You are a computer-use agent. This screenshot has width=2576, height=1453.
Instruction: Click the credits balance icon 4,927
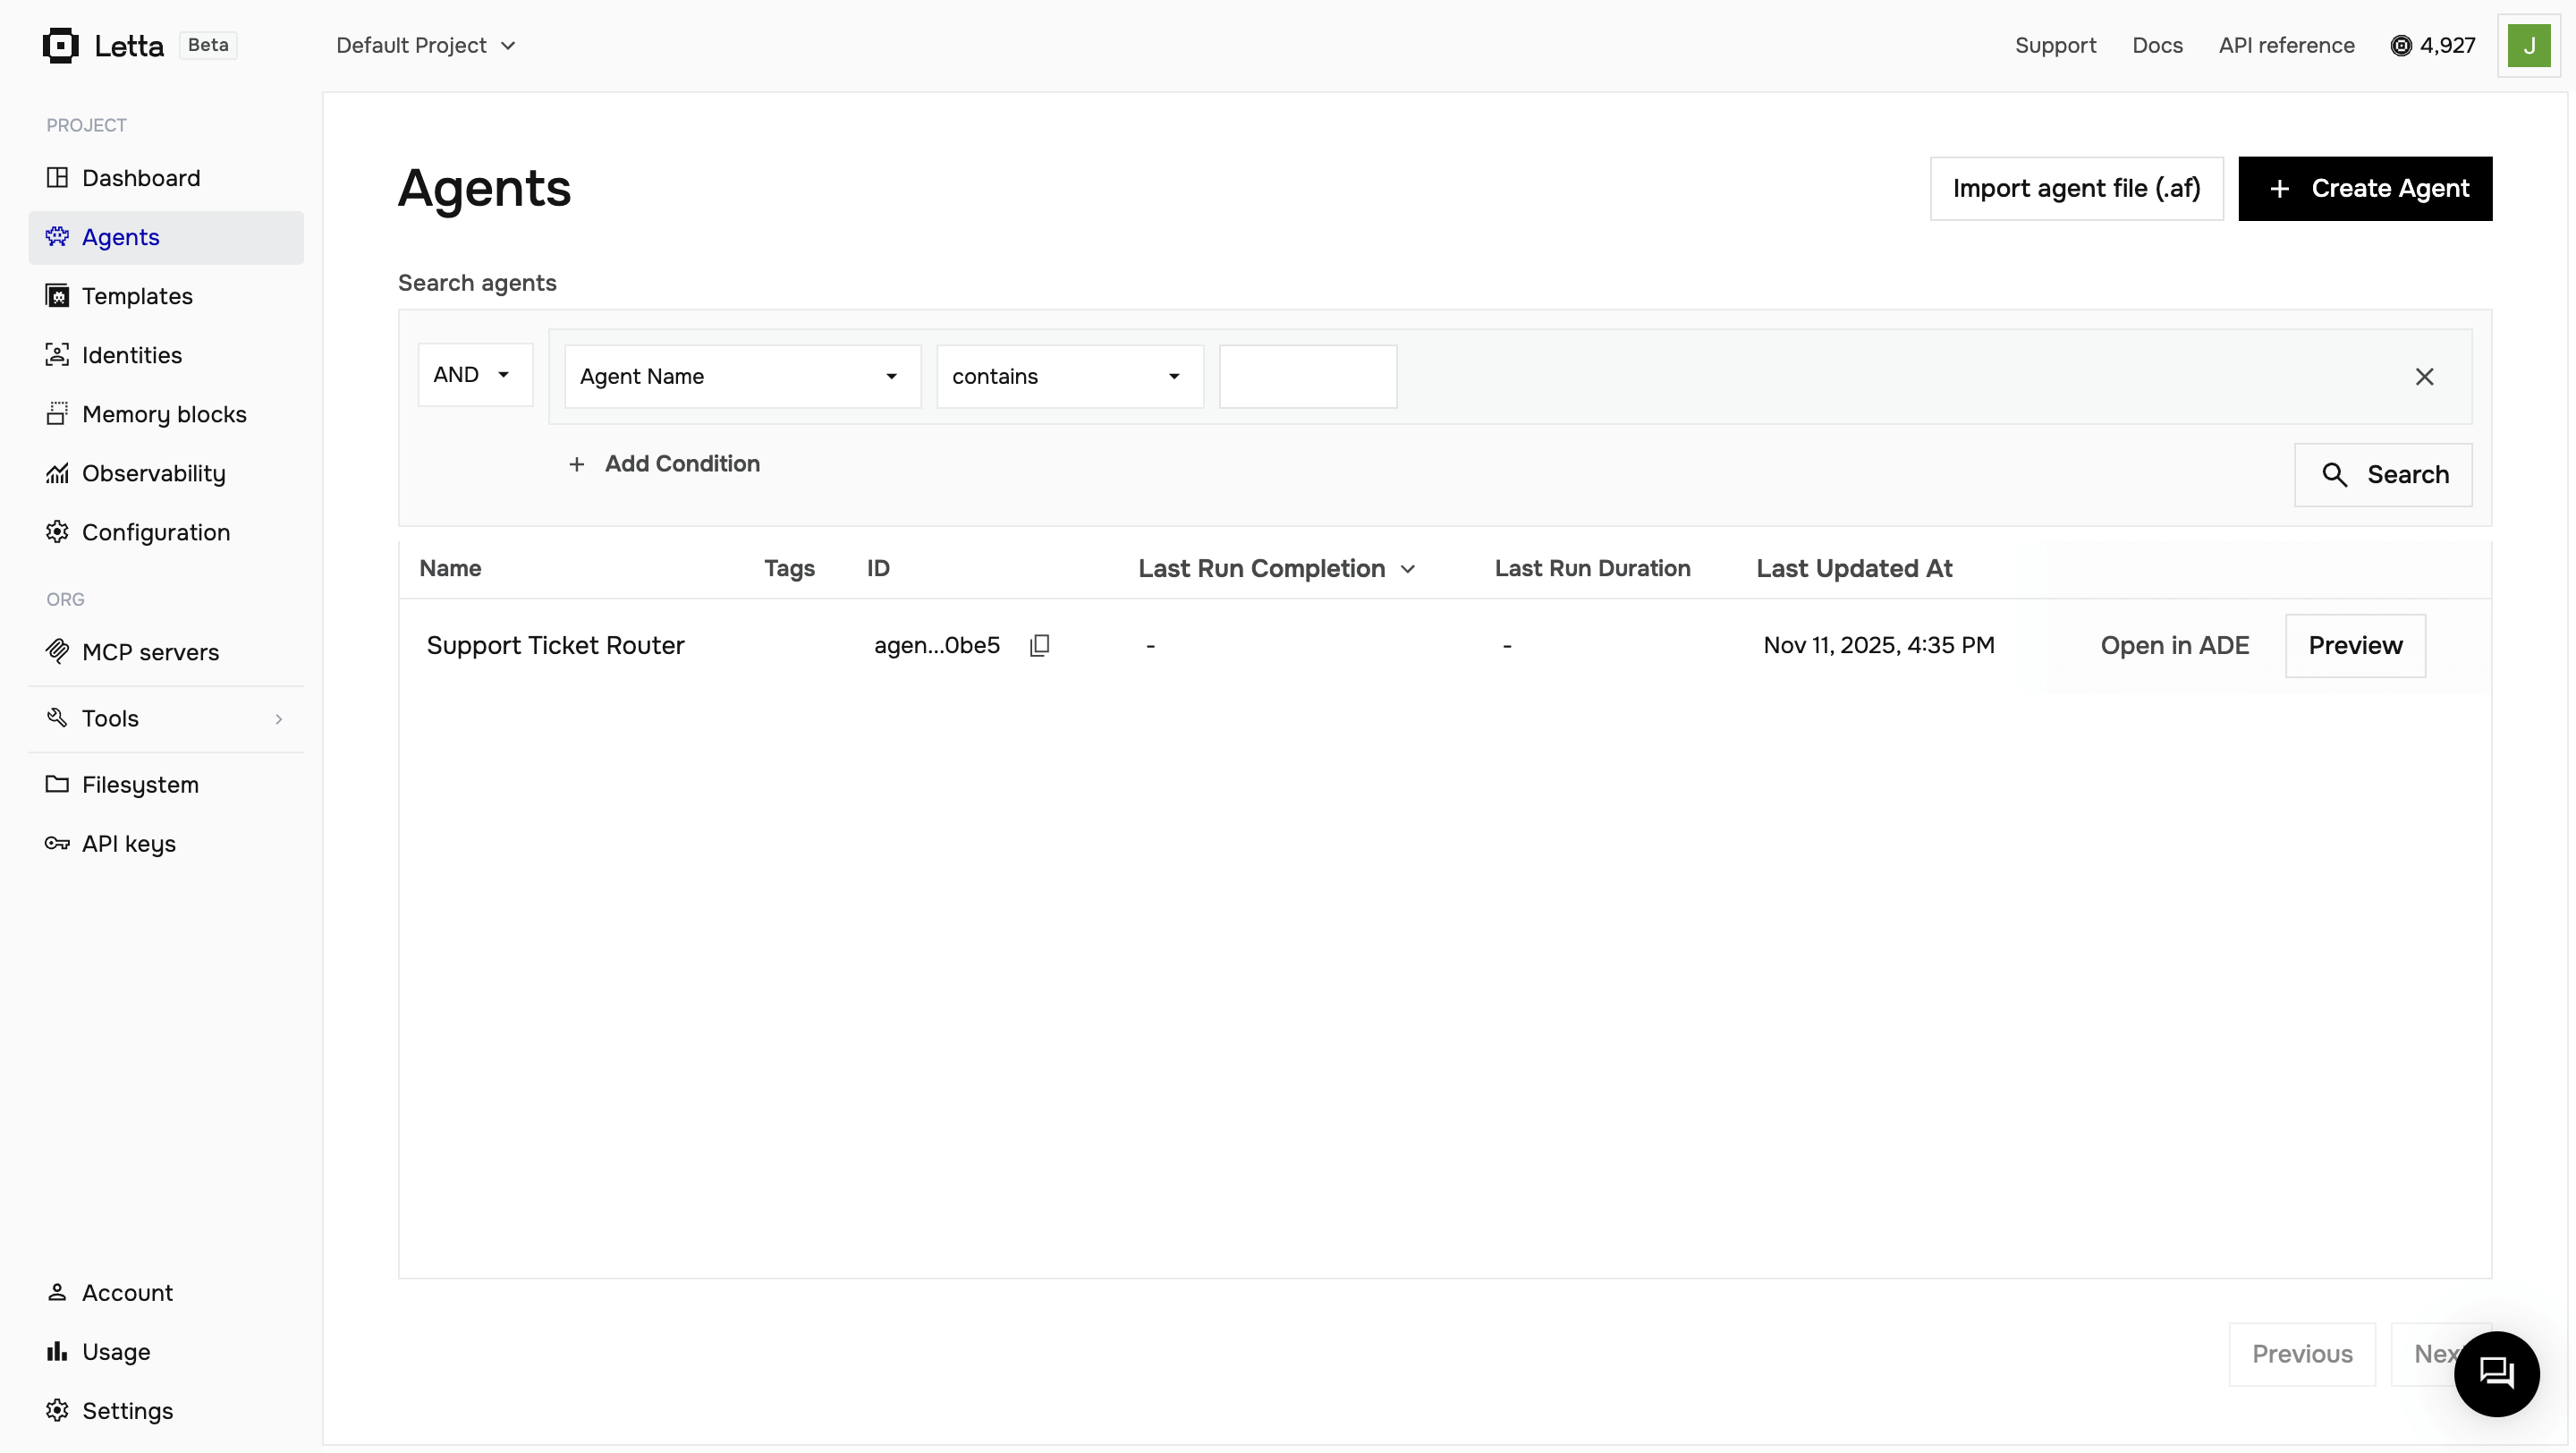coord(2400,46)
